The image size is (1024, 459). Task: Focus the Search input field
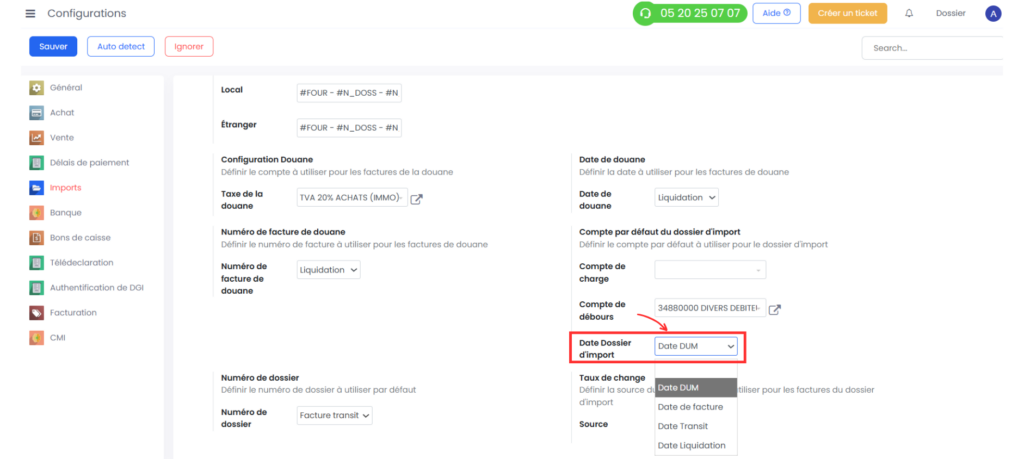933,48
